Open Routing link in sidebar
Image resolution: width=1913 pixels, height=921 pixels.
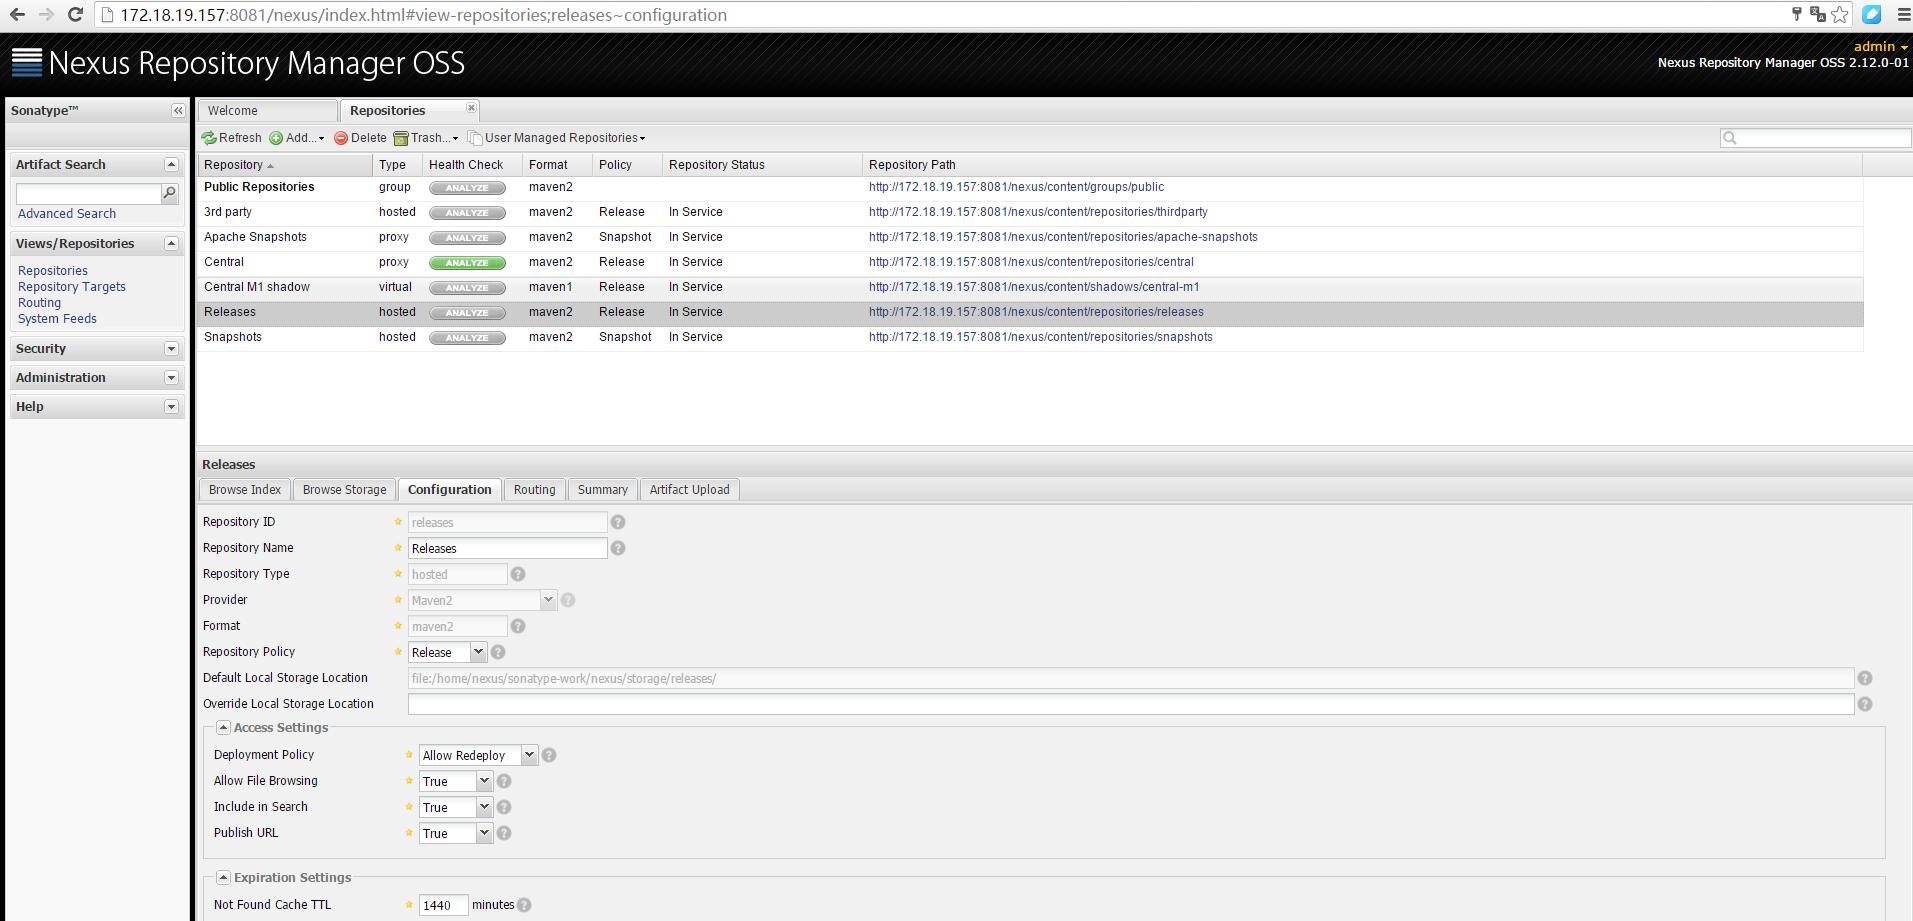(x=39, y=303)
